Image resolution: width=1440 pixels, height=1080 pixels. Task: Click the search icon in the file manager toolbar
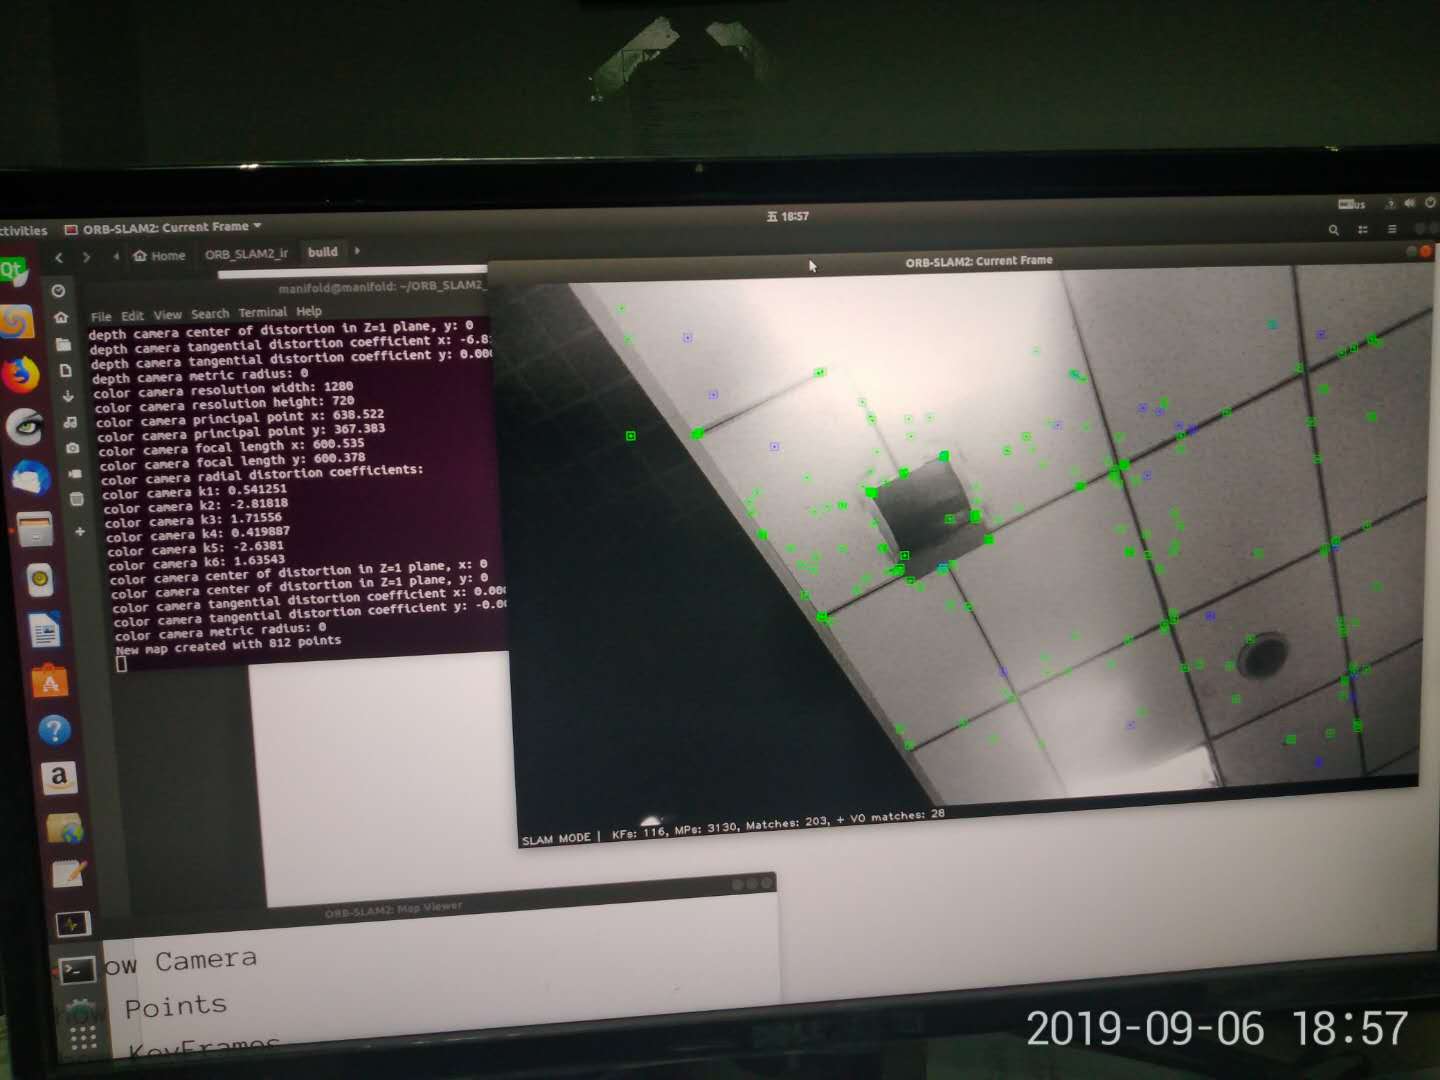(x=1334, y=229)
